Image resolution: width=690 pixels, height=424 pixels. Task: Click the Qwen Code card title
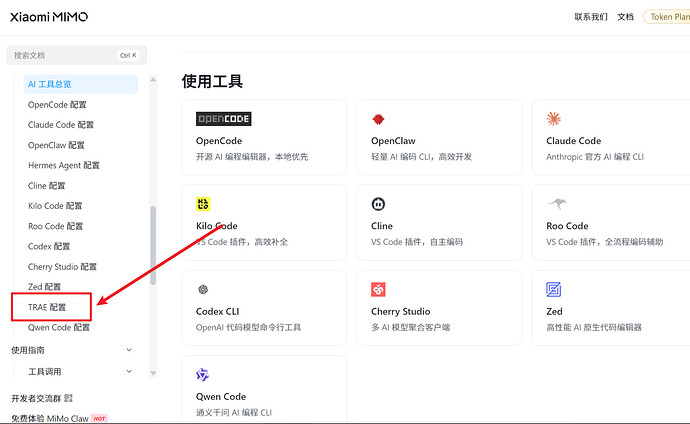tap(221, 397)
